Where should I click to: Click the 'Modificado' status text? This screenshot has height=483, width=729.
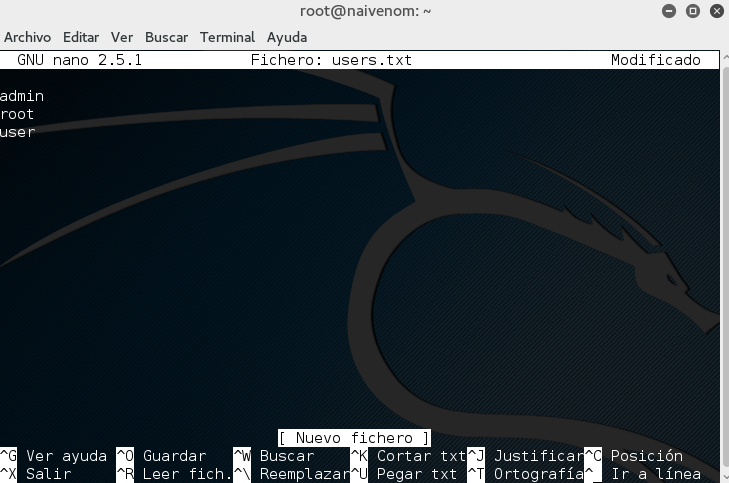(656, 60)
